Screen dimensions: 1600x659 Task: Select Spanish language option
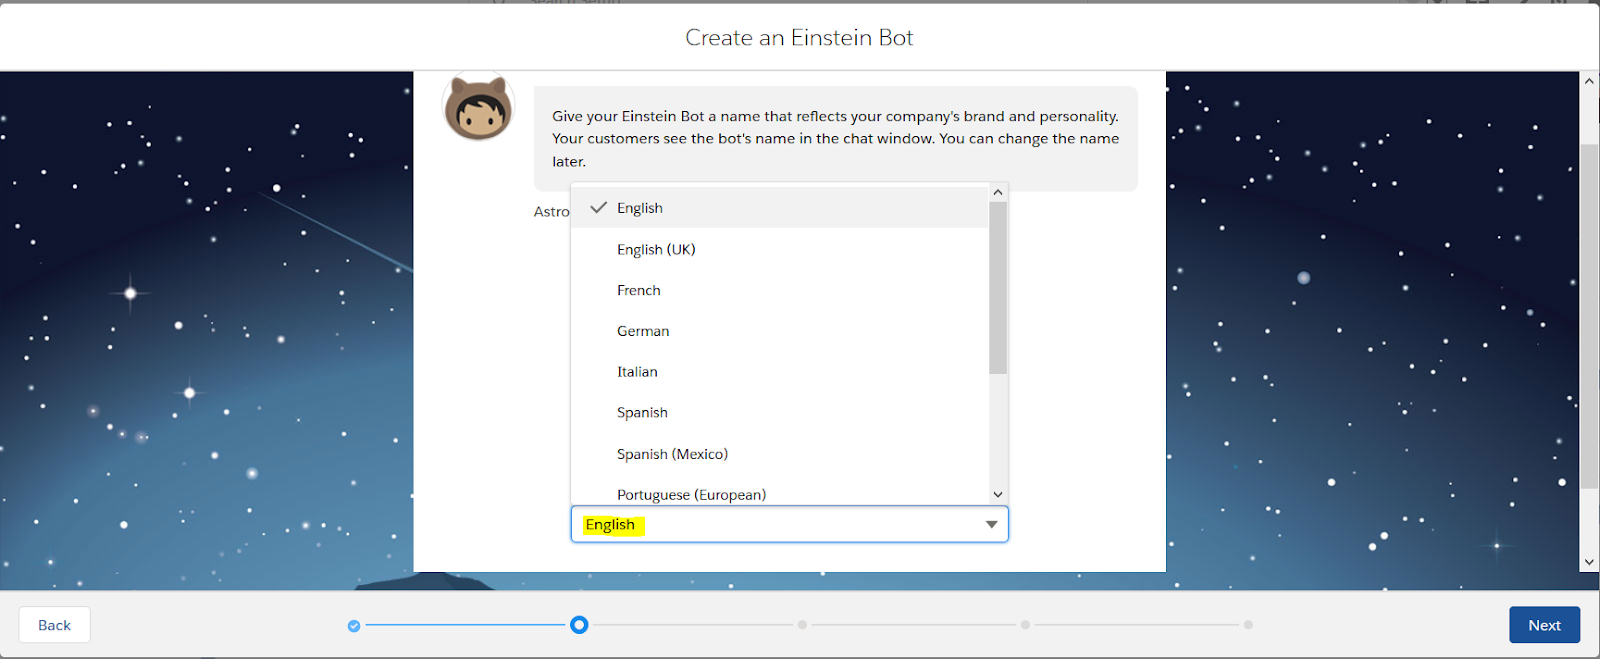point(779,413)
